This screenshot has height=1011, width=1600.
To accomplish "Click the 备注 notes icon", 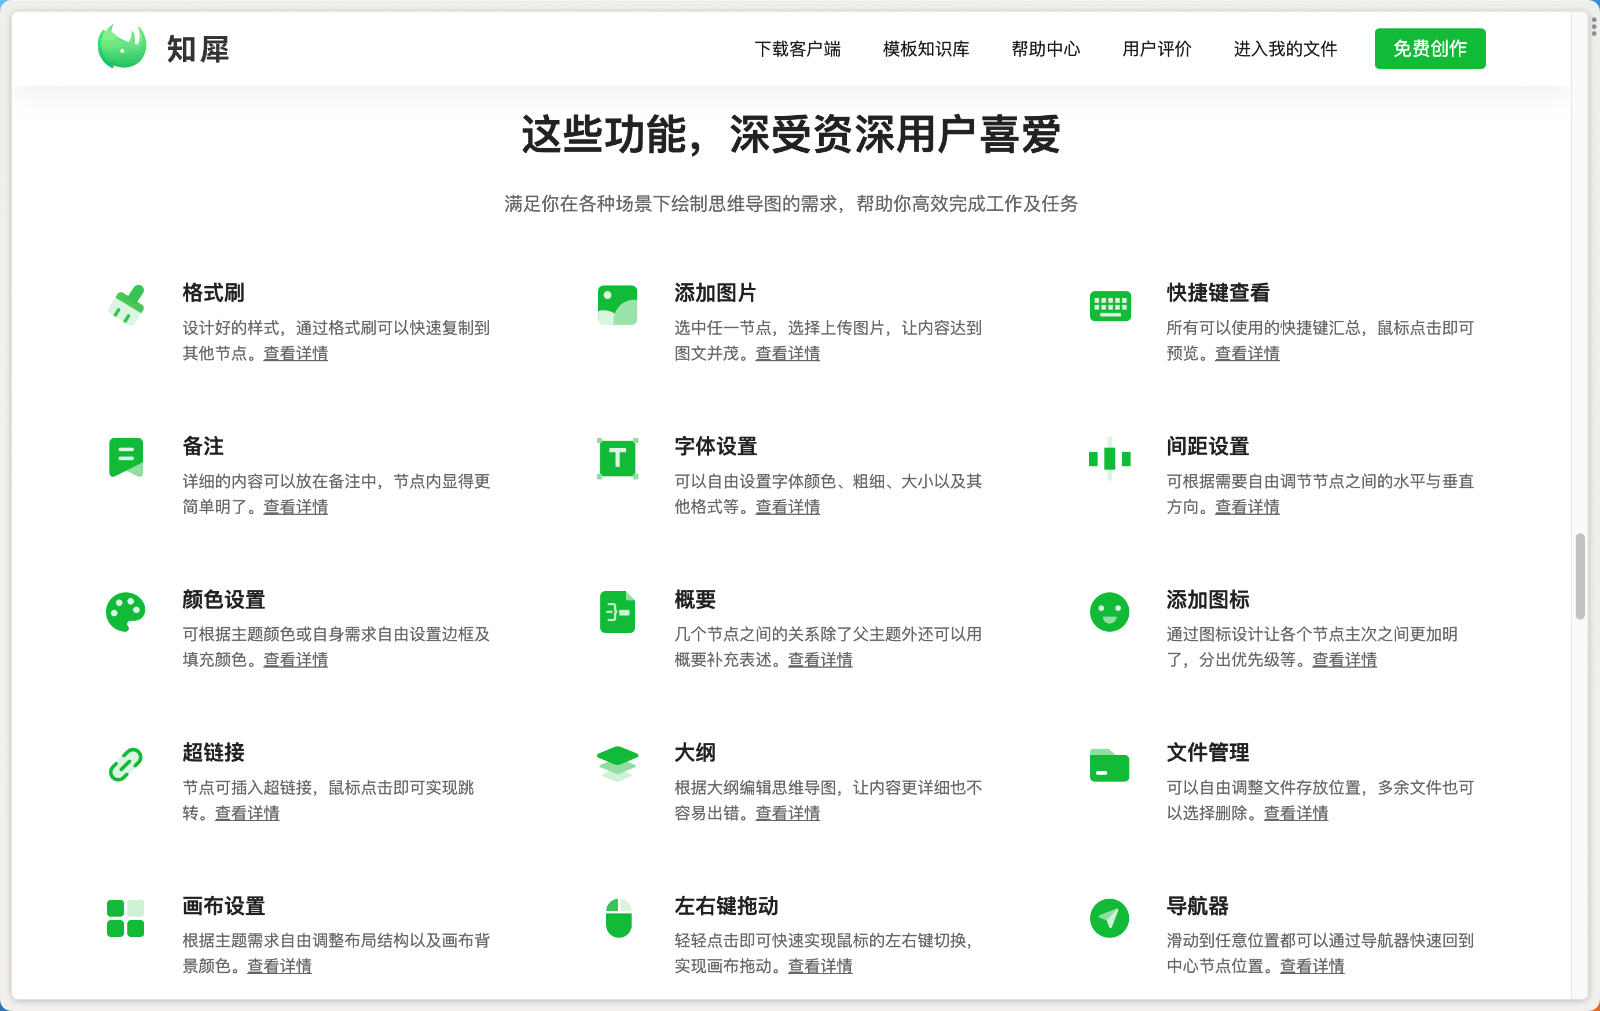I will (x=125, y=458).
